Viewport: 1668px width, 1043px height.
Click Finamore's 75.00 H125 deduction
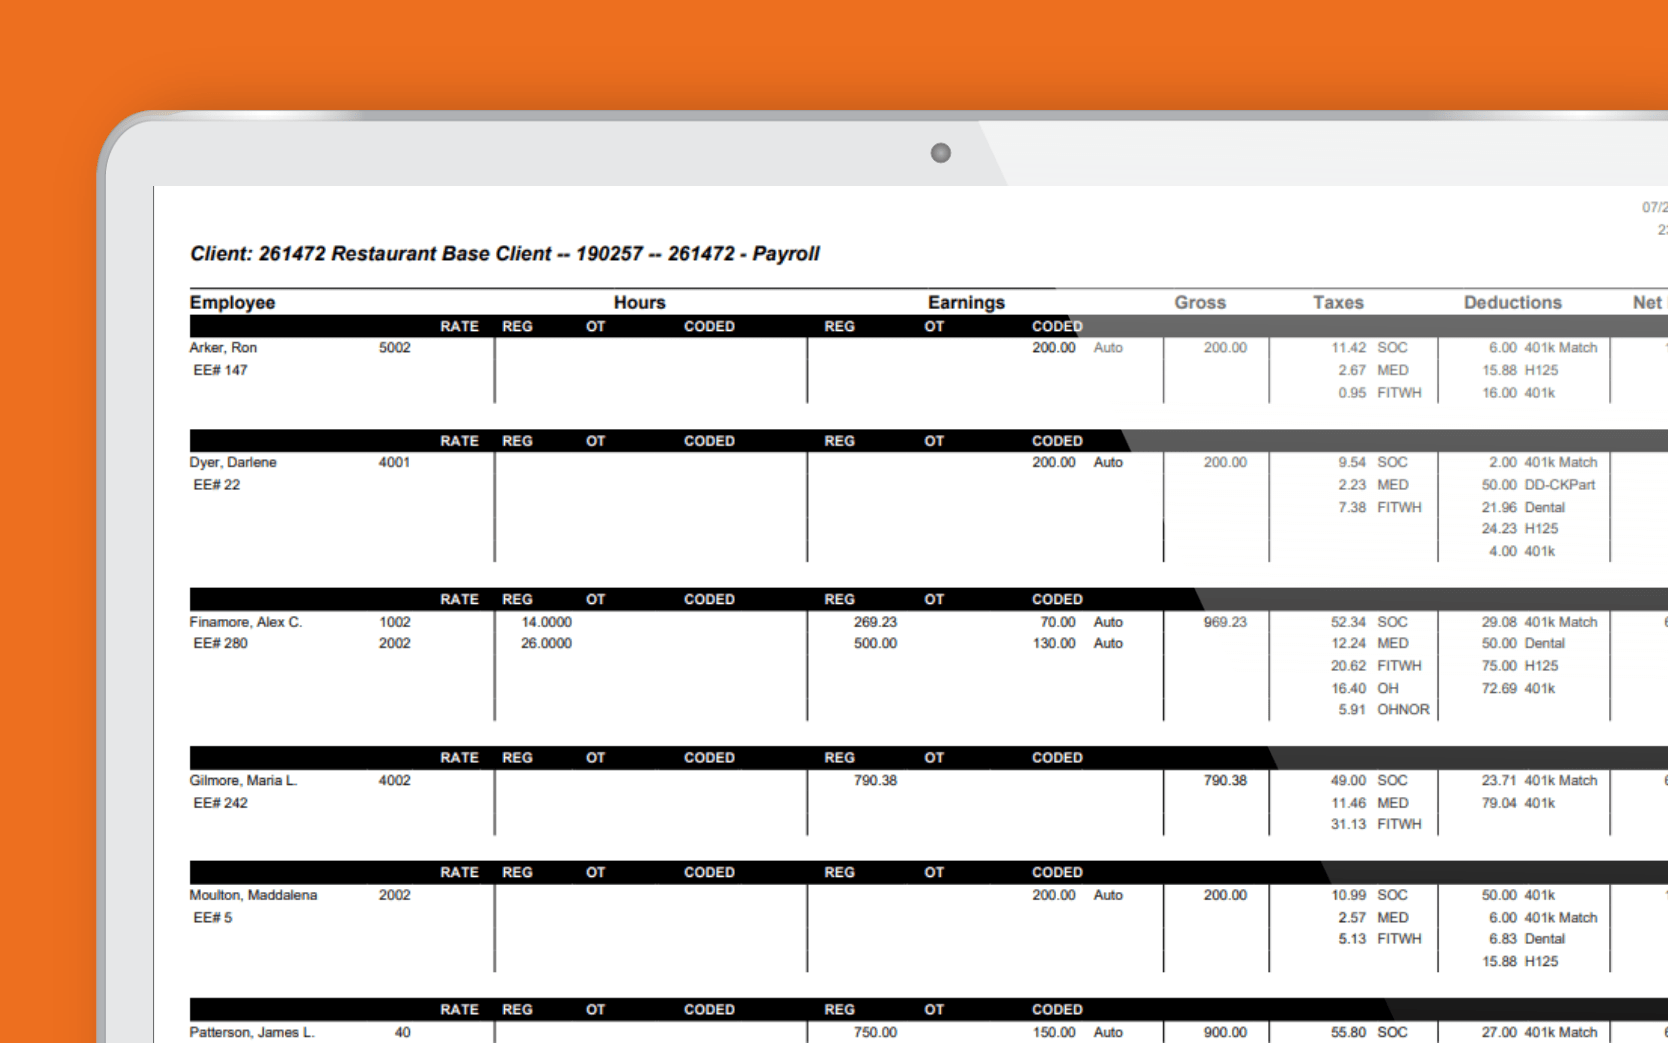click(x=1520, y=666)
